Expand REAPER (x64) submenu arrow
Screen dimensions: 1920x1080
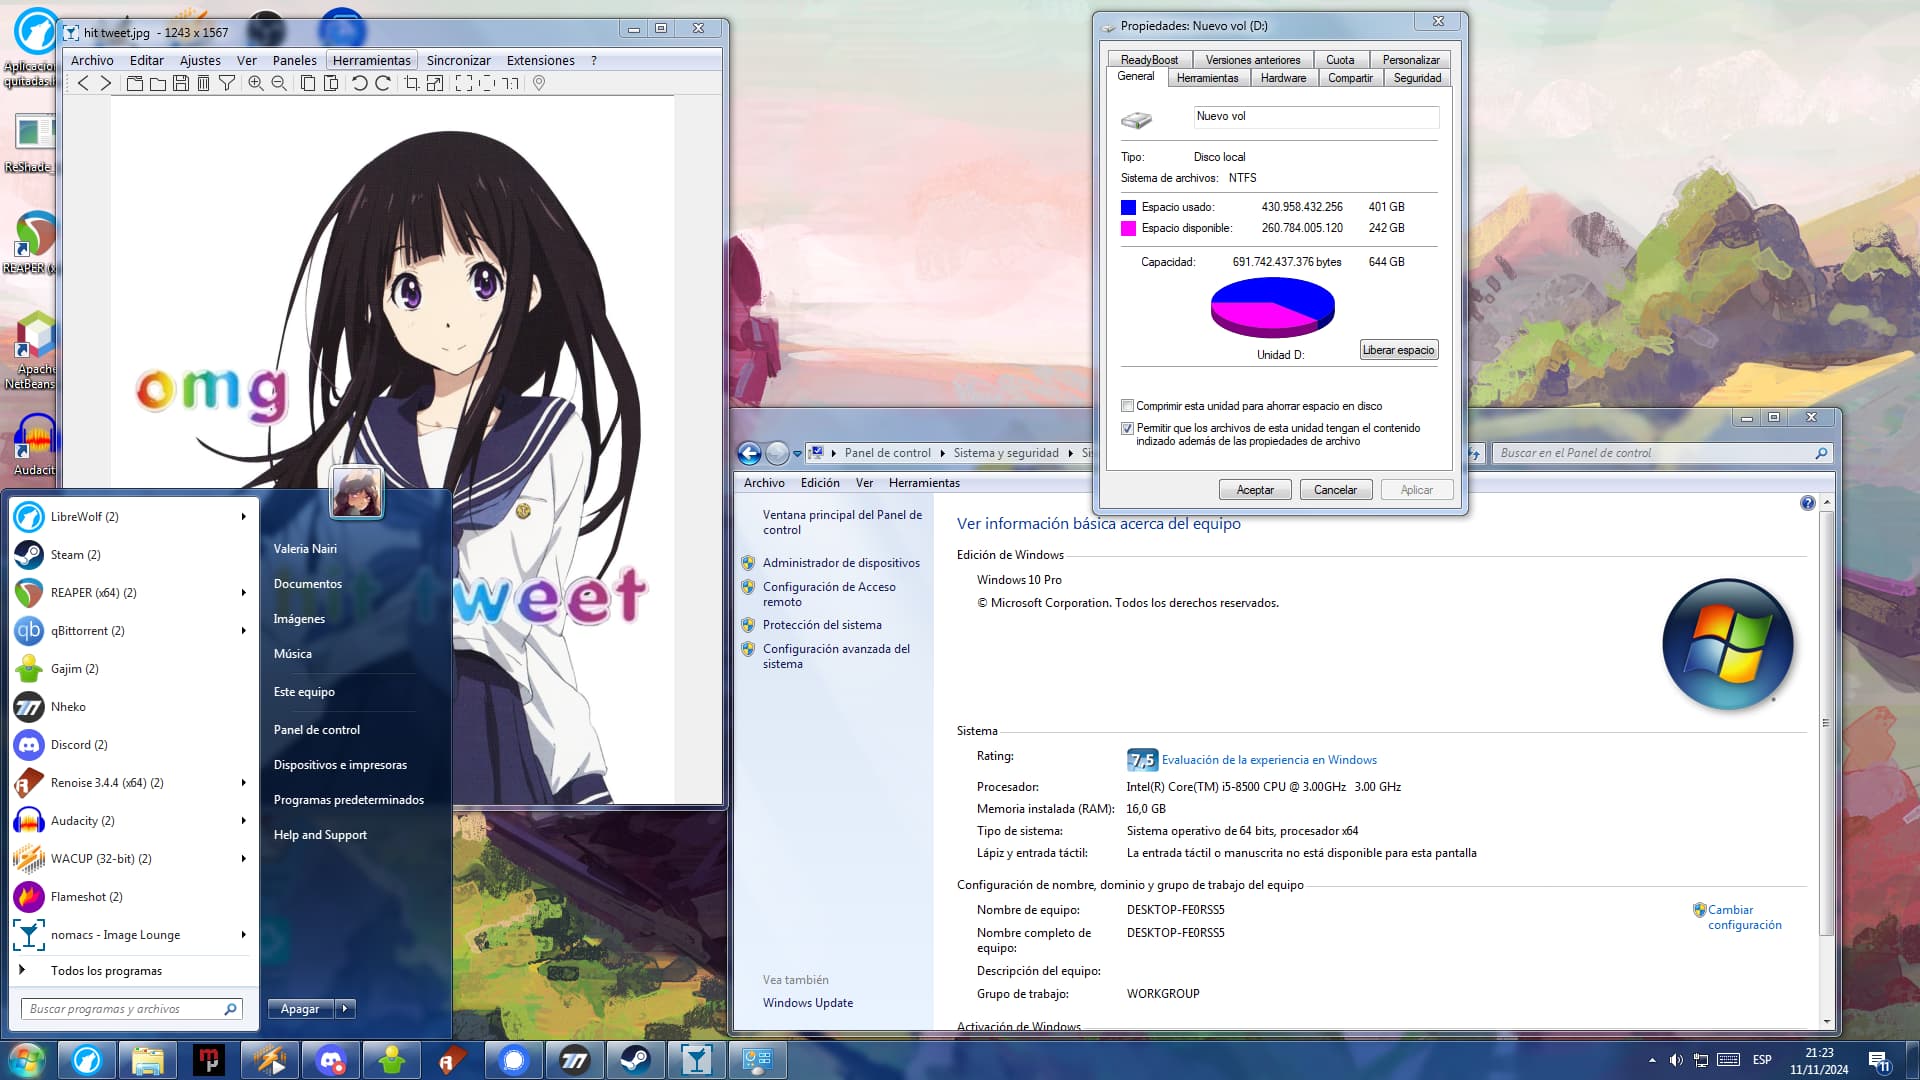[243, 593]
